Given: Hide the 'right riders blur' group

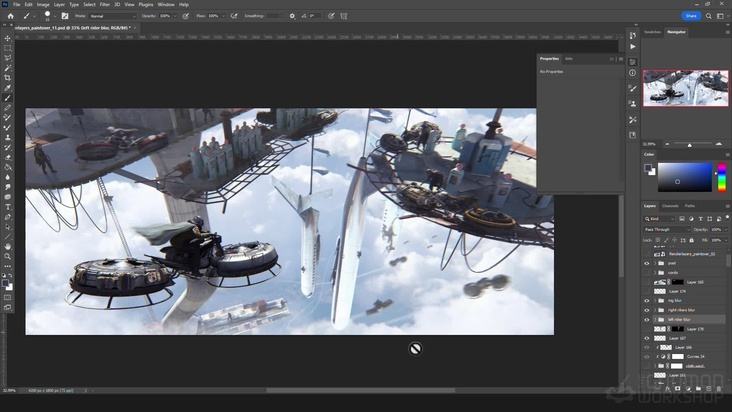Looking at the screenshot, I should pos(647,310).
